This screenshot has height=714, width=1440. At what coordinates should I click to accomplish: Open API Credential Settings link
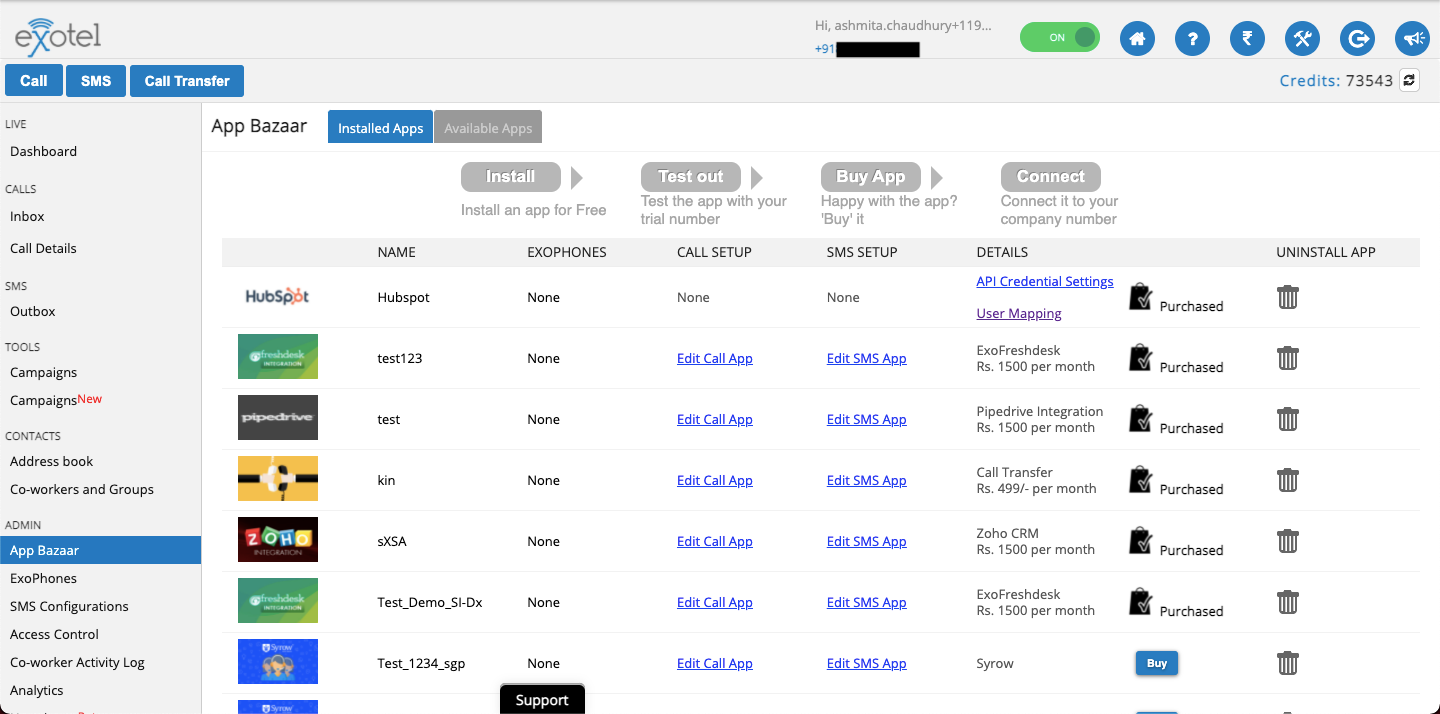[1045, 281]
